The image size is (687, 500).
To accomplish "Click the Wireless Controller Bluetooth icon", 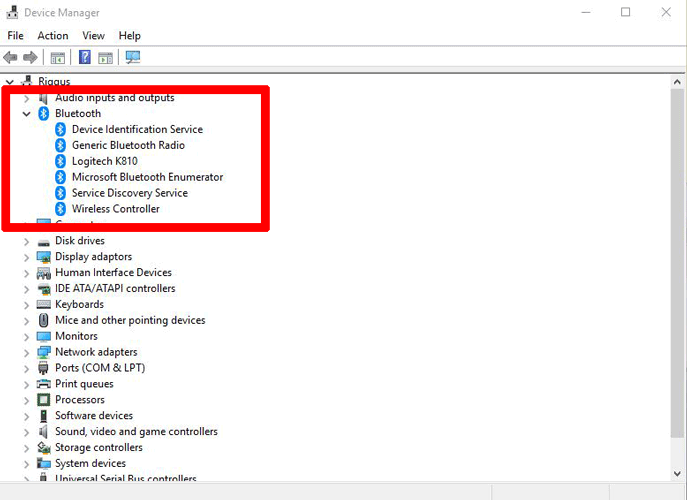I will pyautogui.click(x=60, y=209).
